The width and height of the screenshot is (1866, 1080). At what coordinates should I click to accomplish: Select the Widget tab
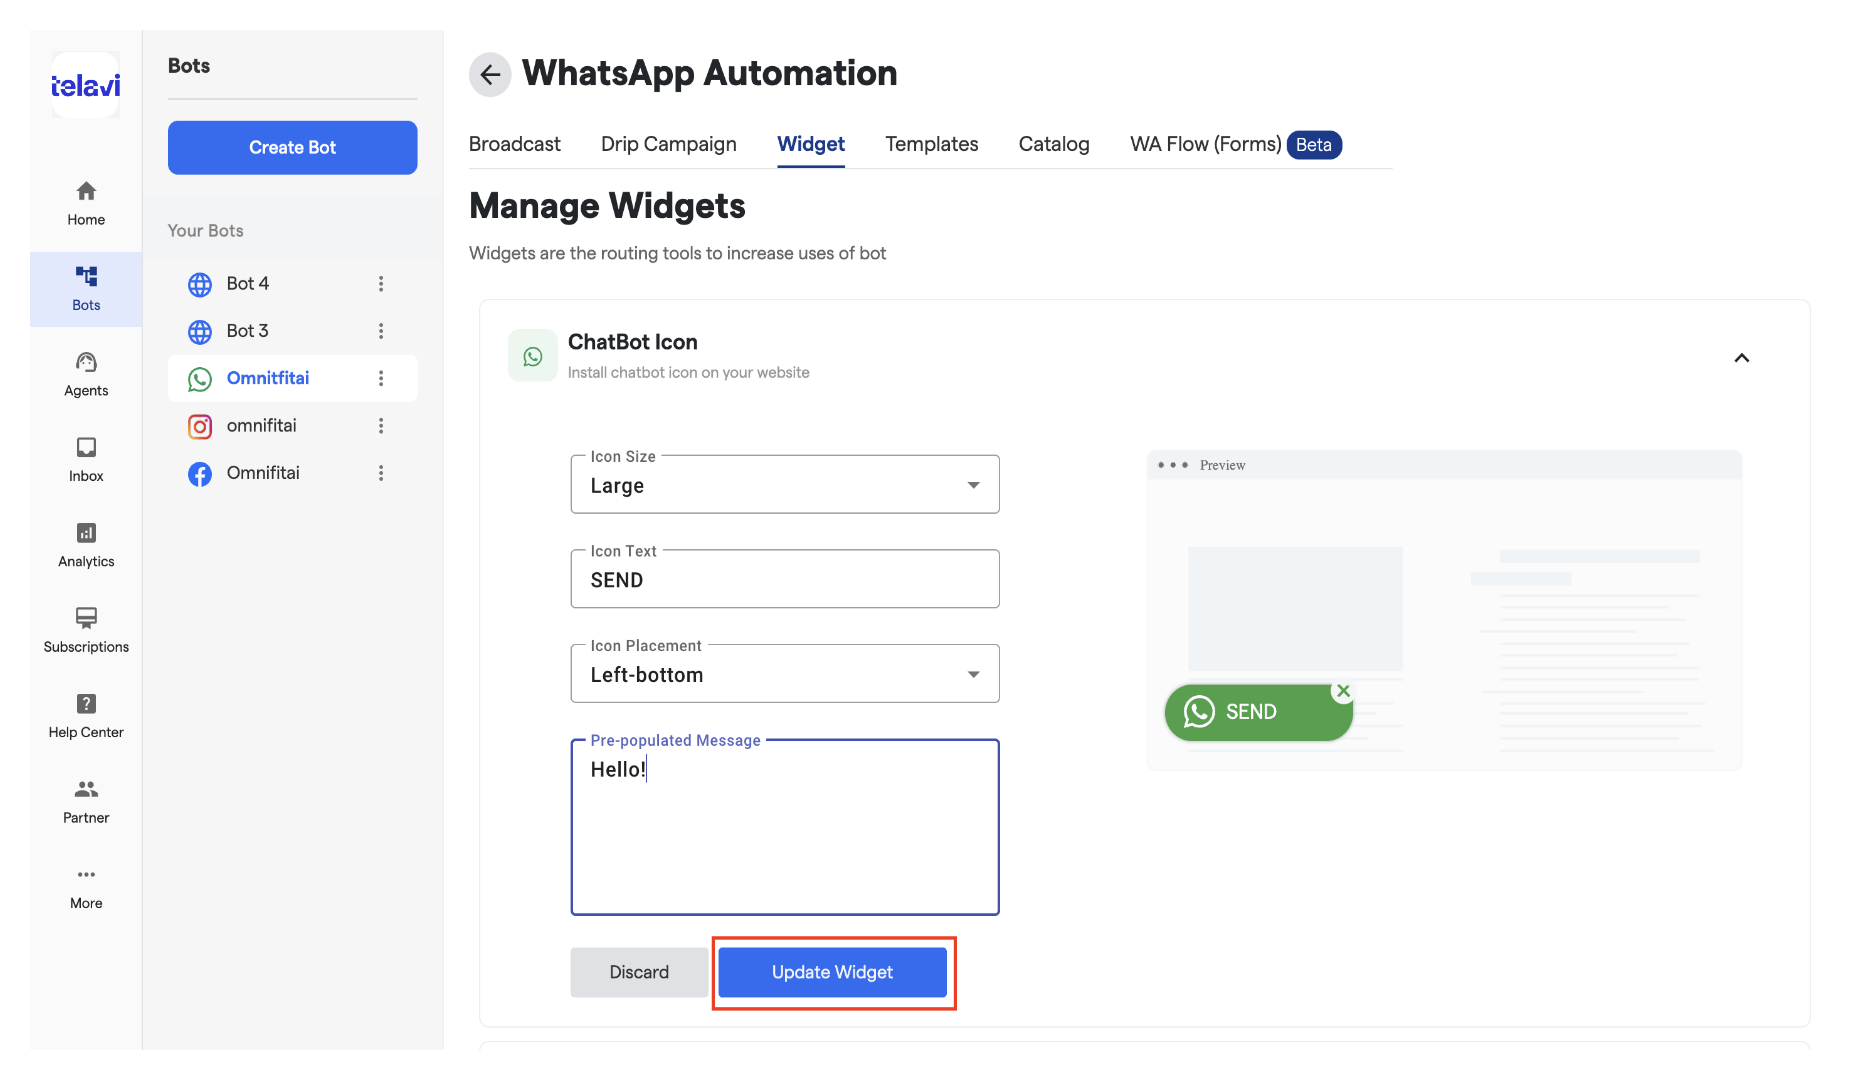[x=811, y=144]
